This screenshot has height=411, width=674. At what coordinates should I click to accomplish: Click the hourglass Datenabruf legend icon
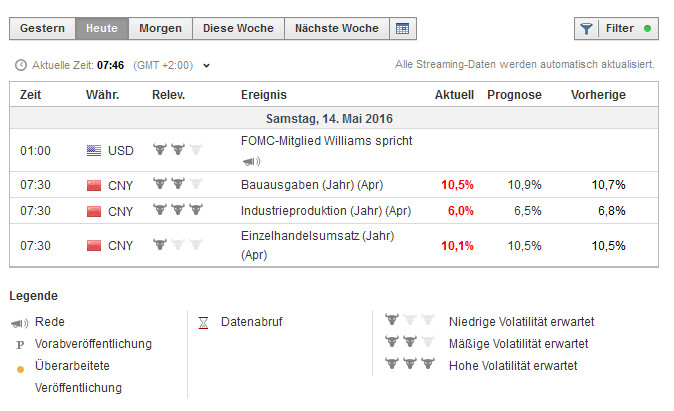203,322
